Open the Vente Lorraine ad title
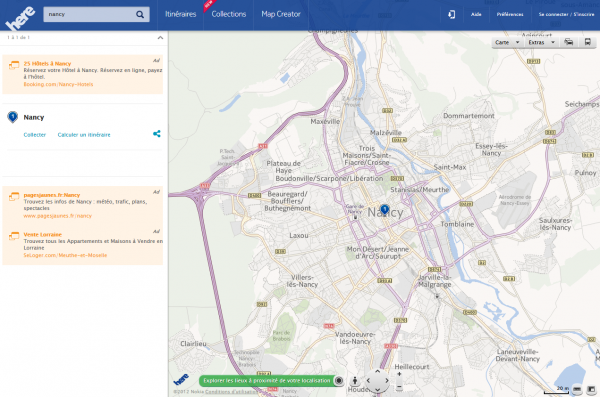 pos(42,234)
